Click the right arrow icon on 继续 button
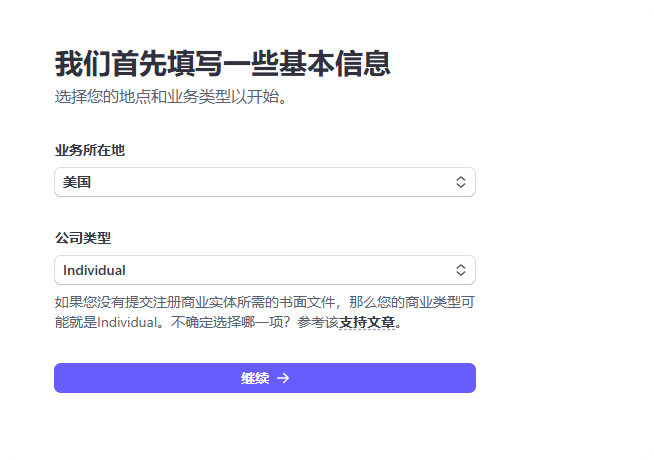 coord(283,378)
